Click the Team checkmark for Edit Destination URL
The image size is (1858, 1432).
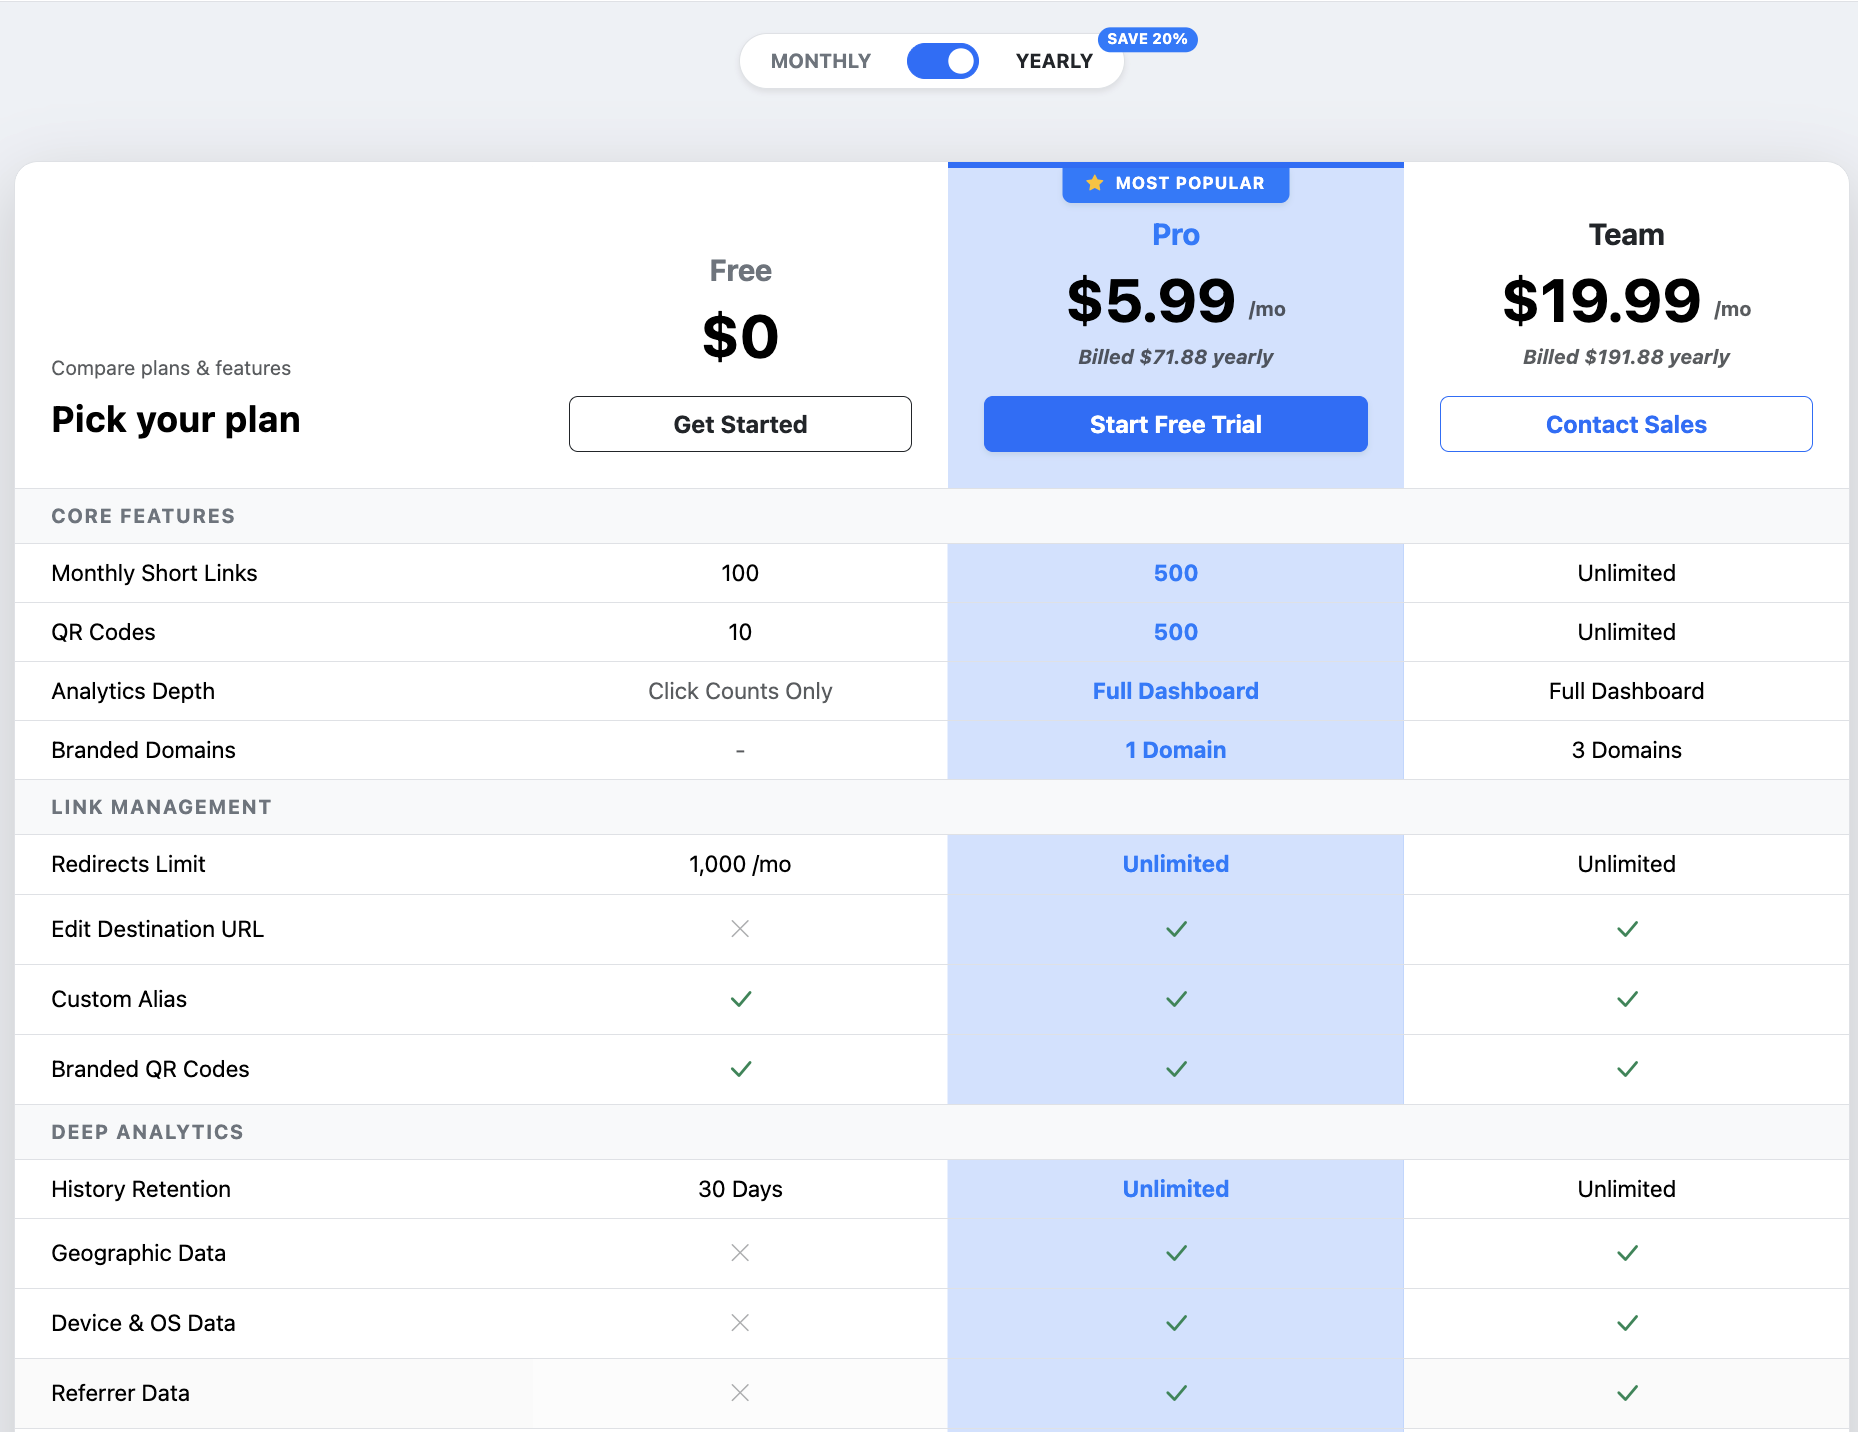1627,929
